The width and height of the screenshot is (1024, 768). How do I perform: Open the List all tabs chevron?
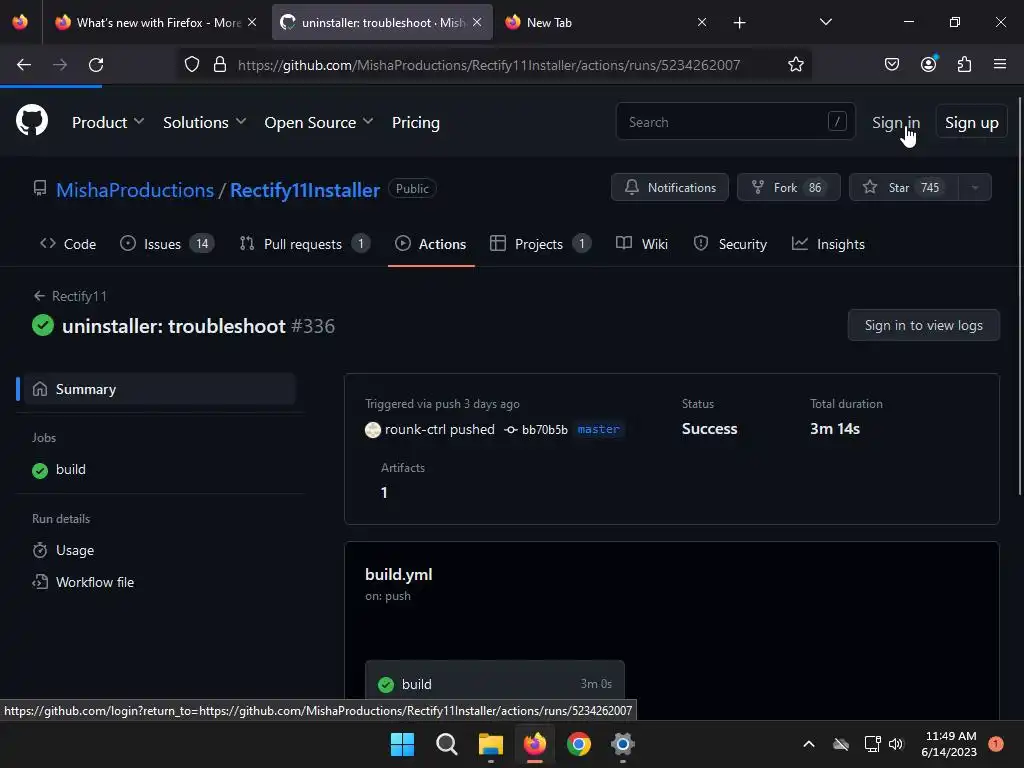point(825,22)
